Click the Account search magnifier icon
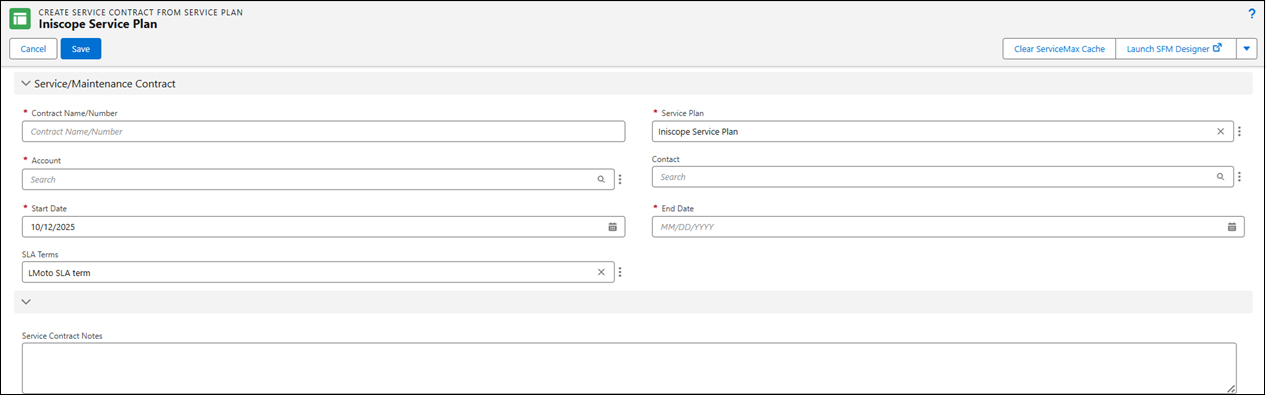Viewport: 1266px width, 396px height. pos(601,179)
